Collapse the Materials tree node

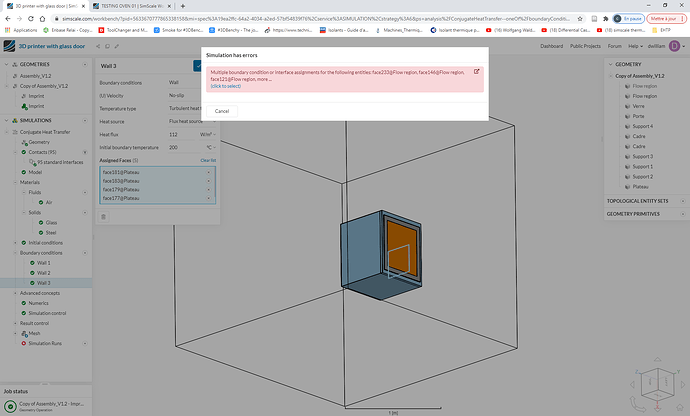[15, 182]
